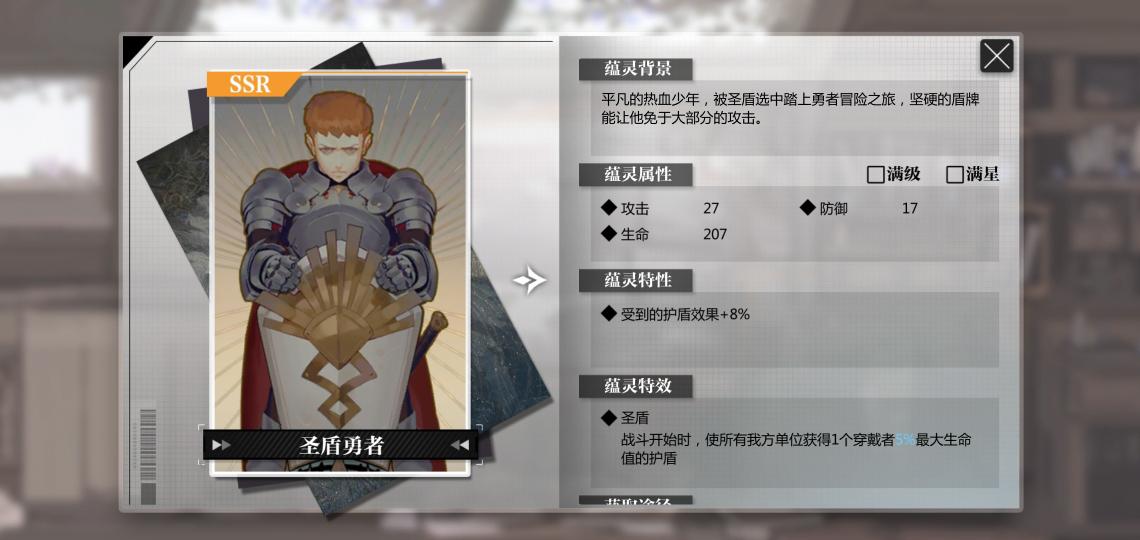
Task: Click the 蕴灵属性 section header
Action: [635, 175]
